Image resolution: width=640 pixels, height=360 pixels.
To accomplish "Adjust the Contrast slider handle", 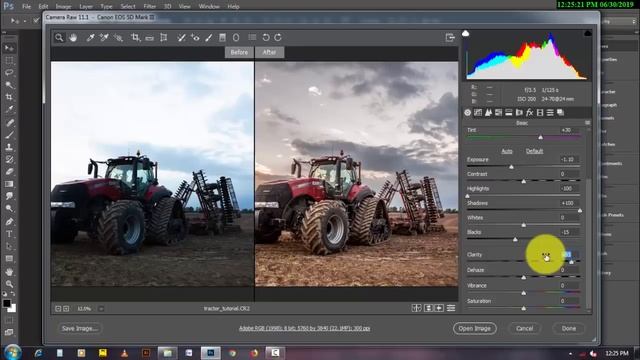I will [x=524, y=181].
